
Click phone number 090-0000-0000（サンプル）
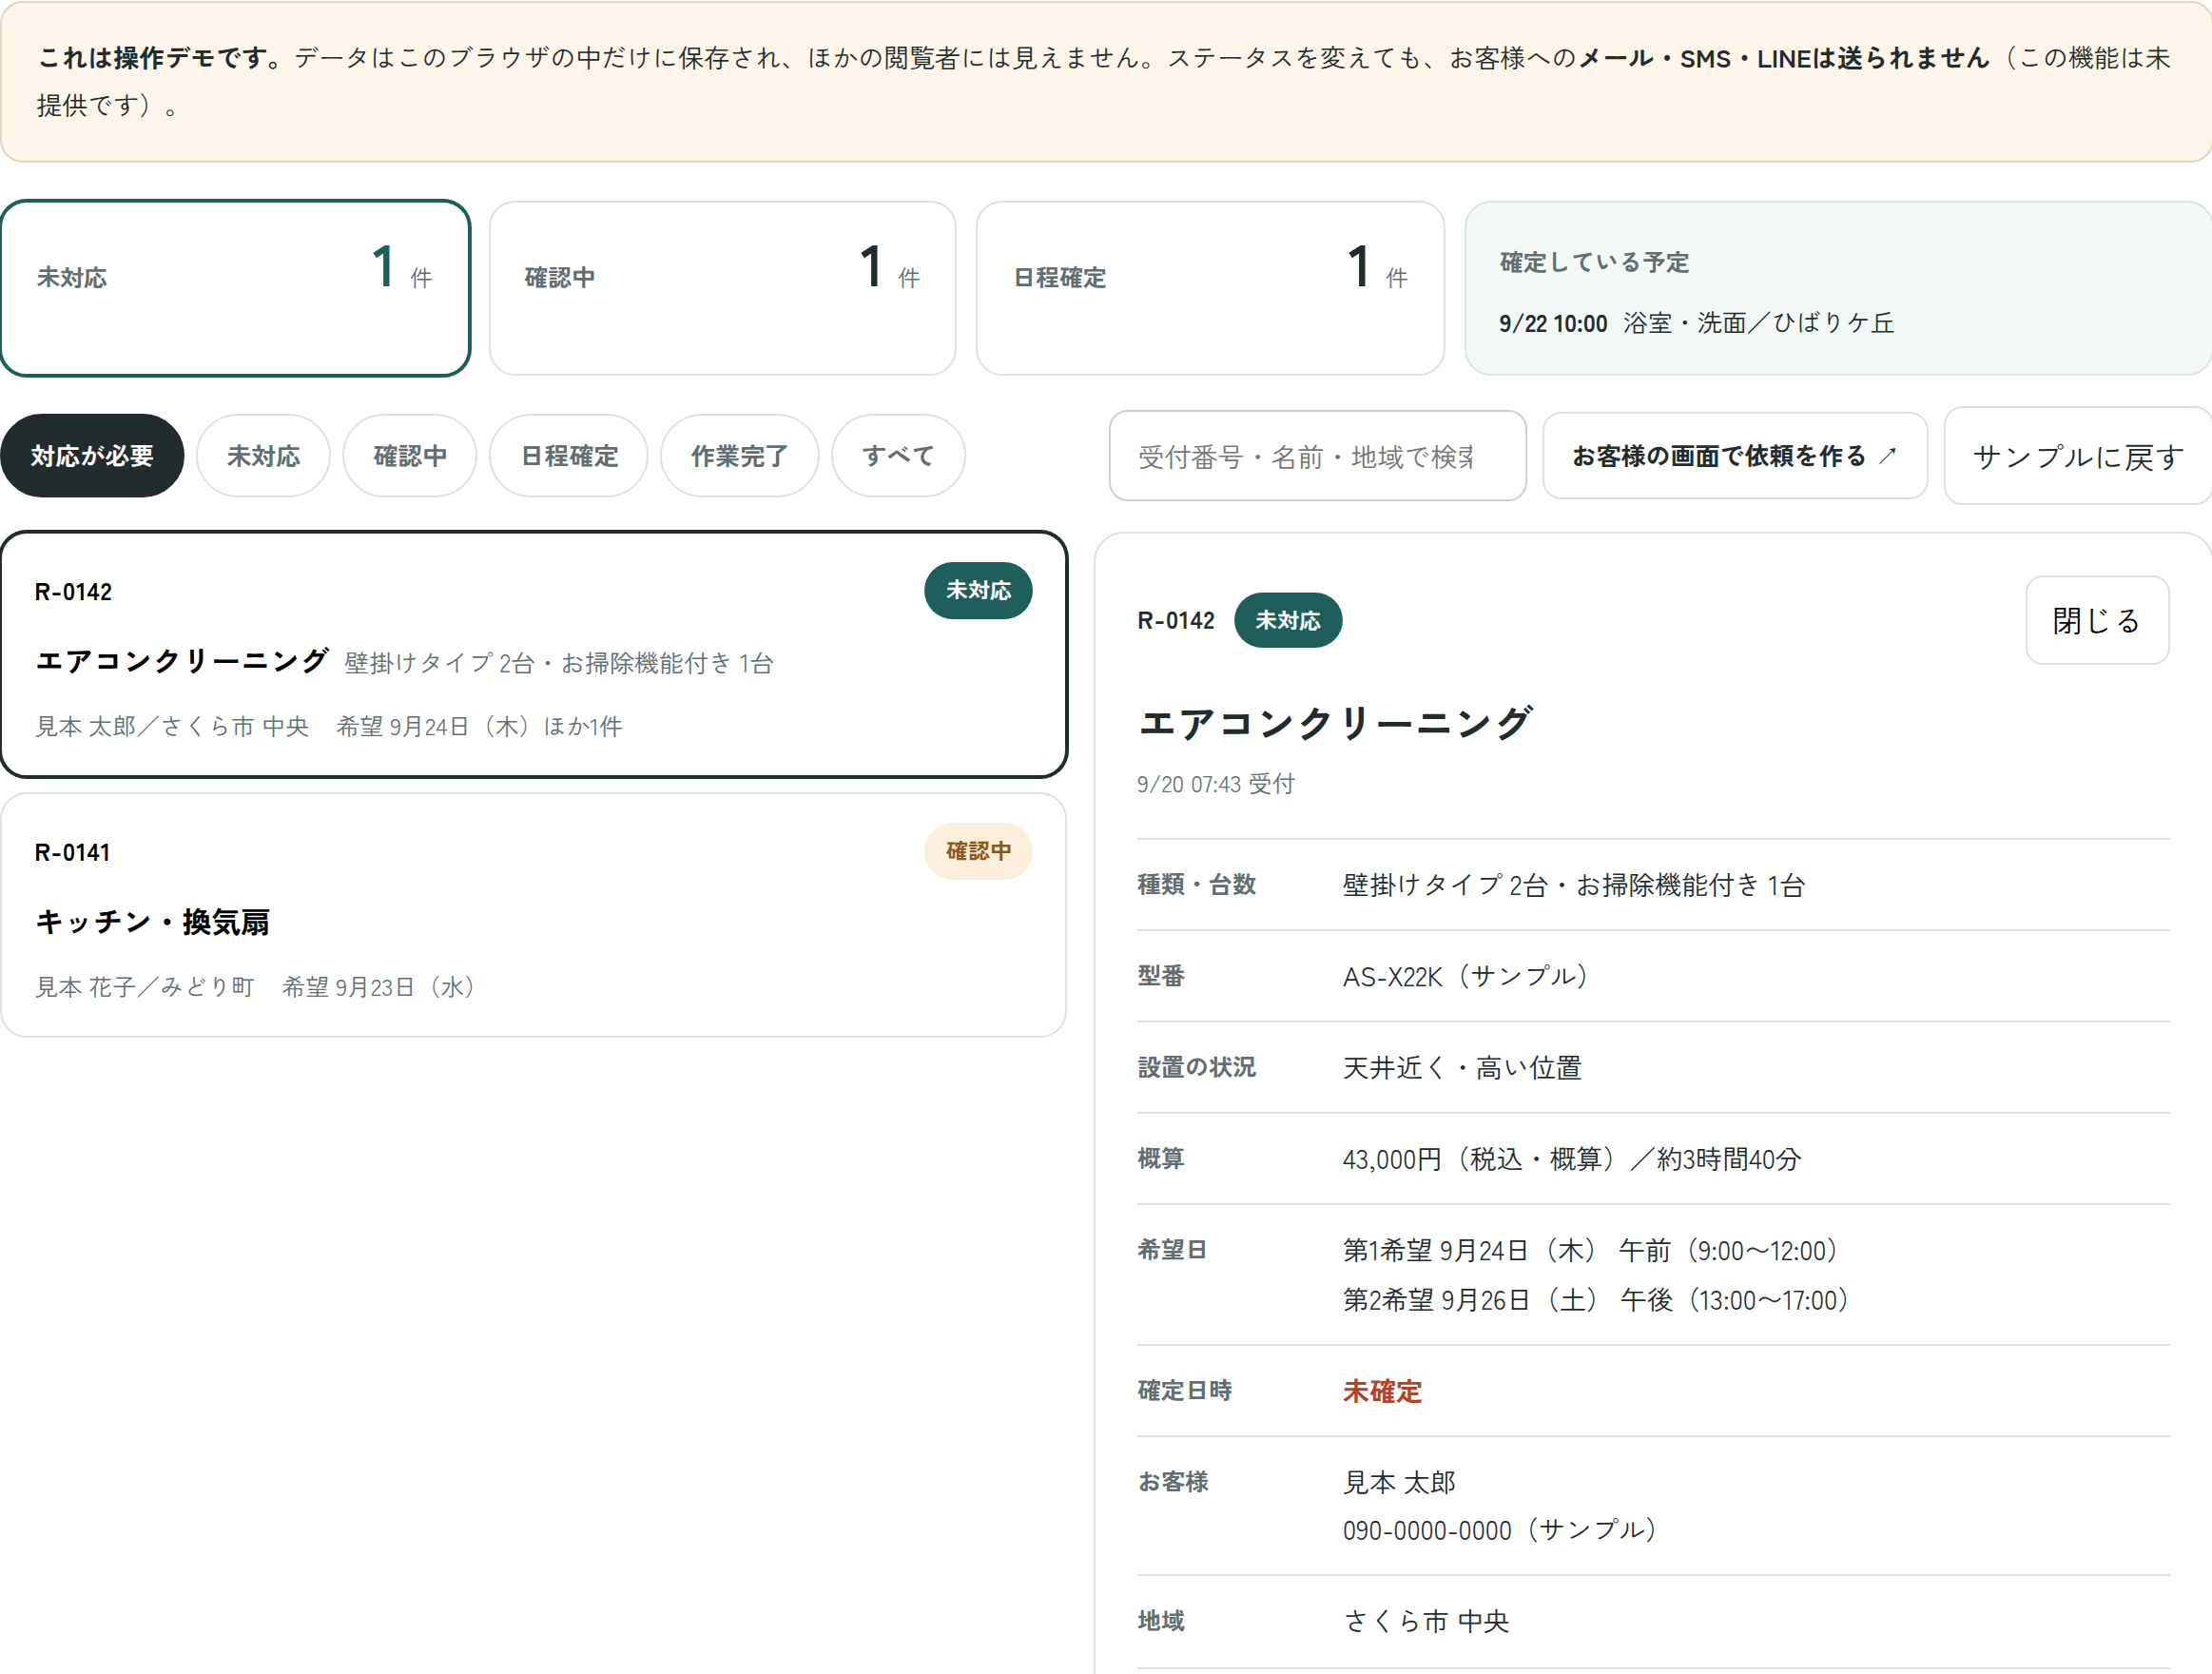coord(1500,1530)
